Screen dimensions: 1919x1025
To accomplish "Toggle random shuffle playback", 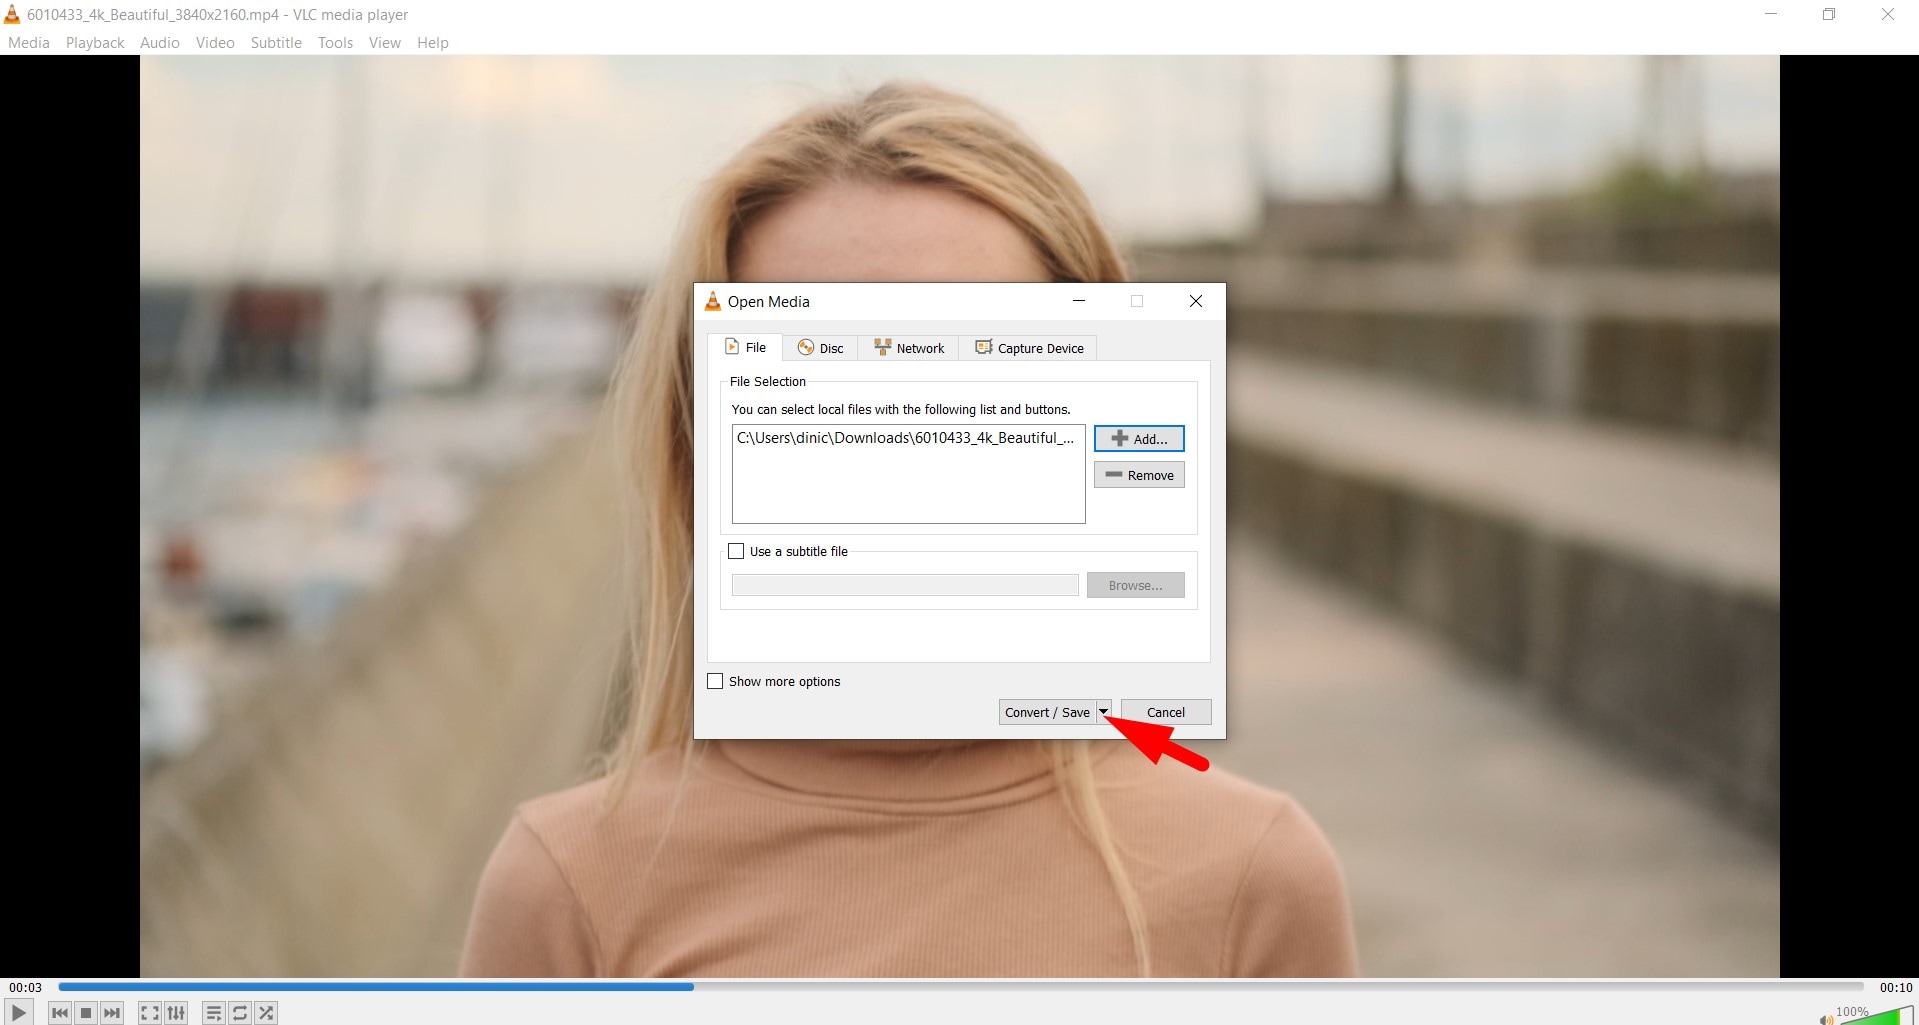I will 266,1013.
